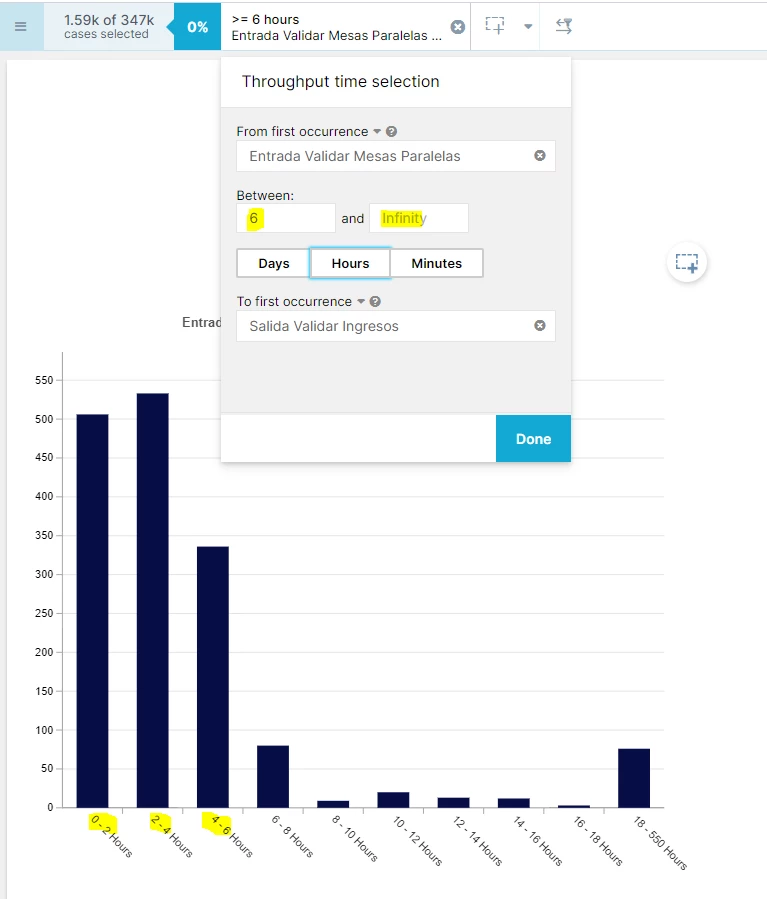Image resolution: width=767 pixels, height=899 pixels.
Task: Expand 'From first occurrence' dropdown
Action: tap(377, 132)
